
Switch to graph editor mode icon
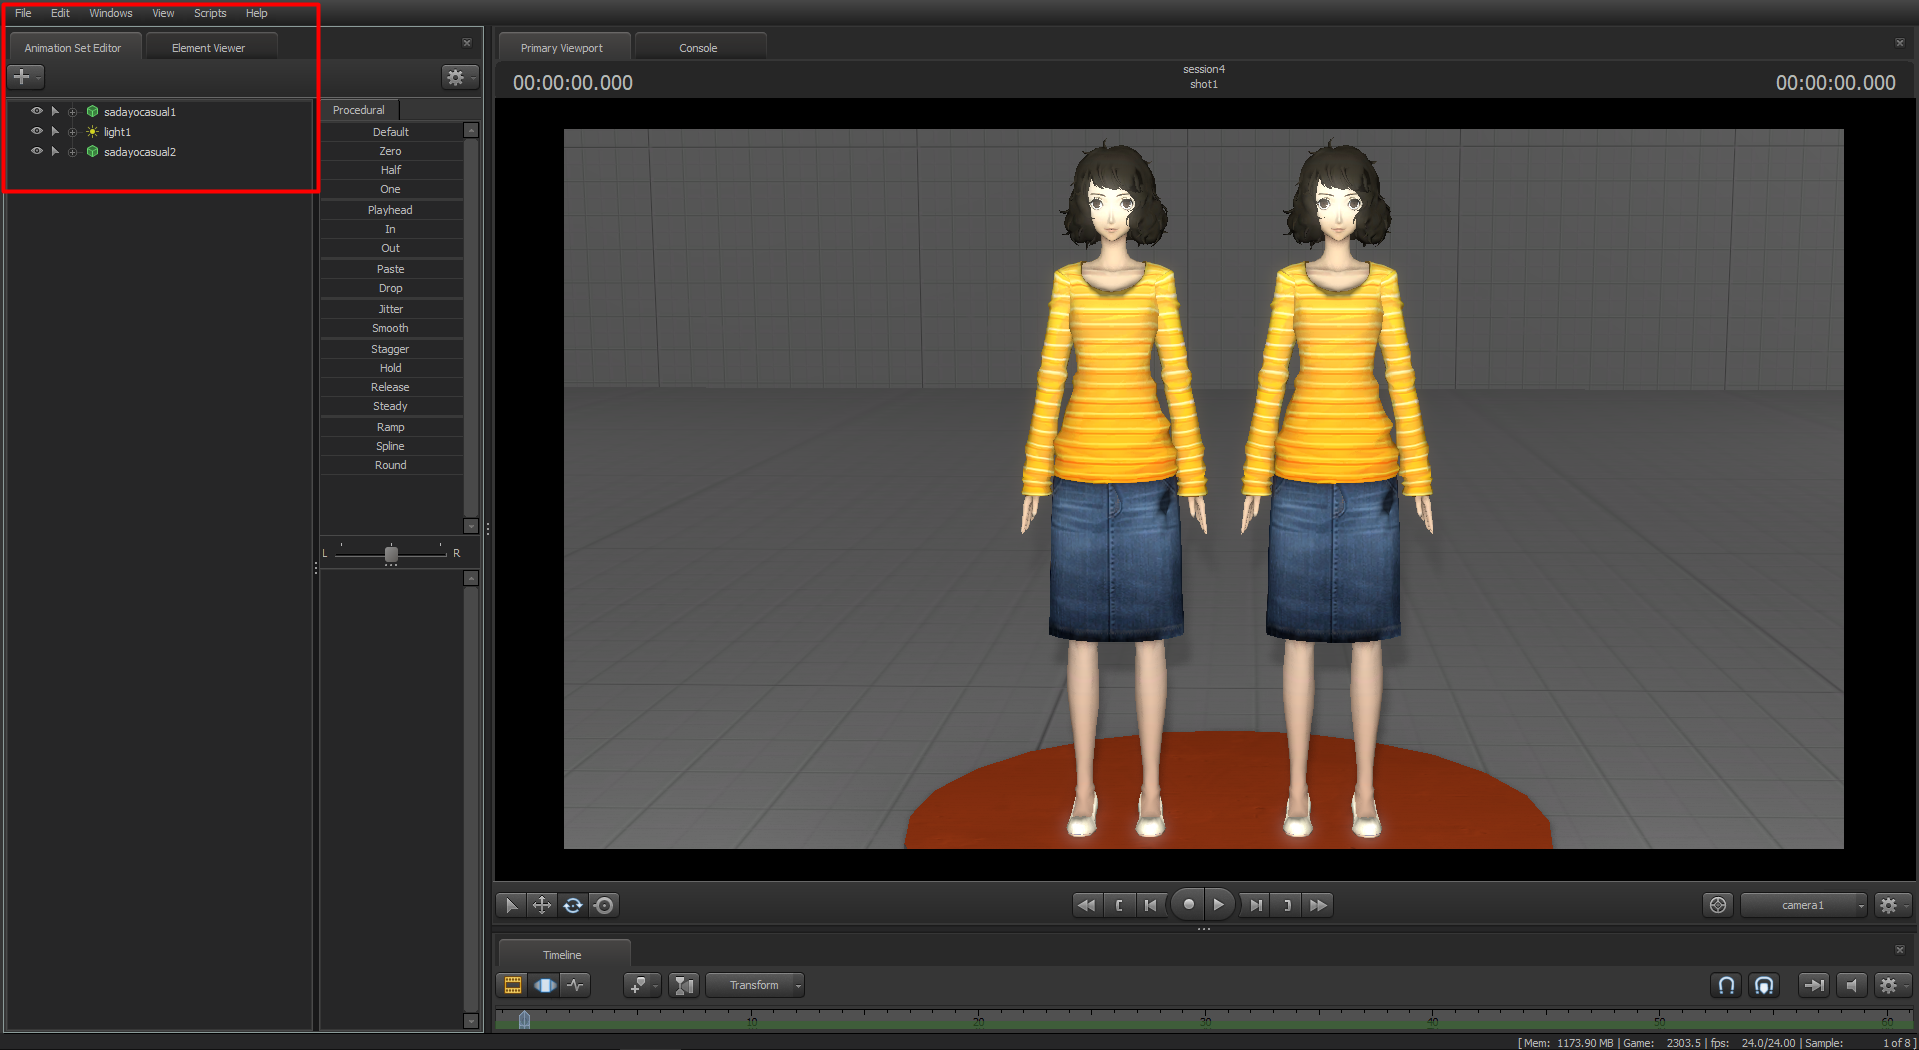tap(576, 985)
